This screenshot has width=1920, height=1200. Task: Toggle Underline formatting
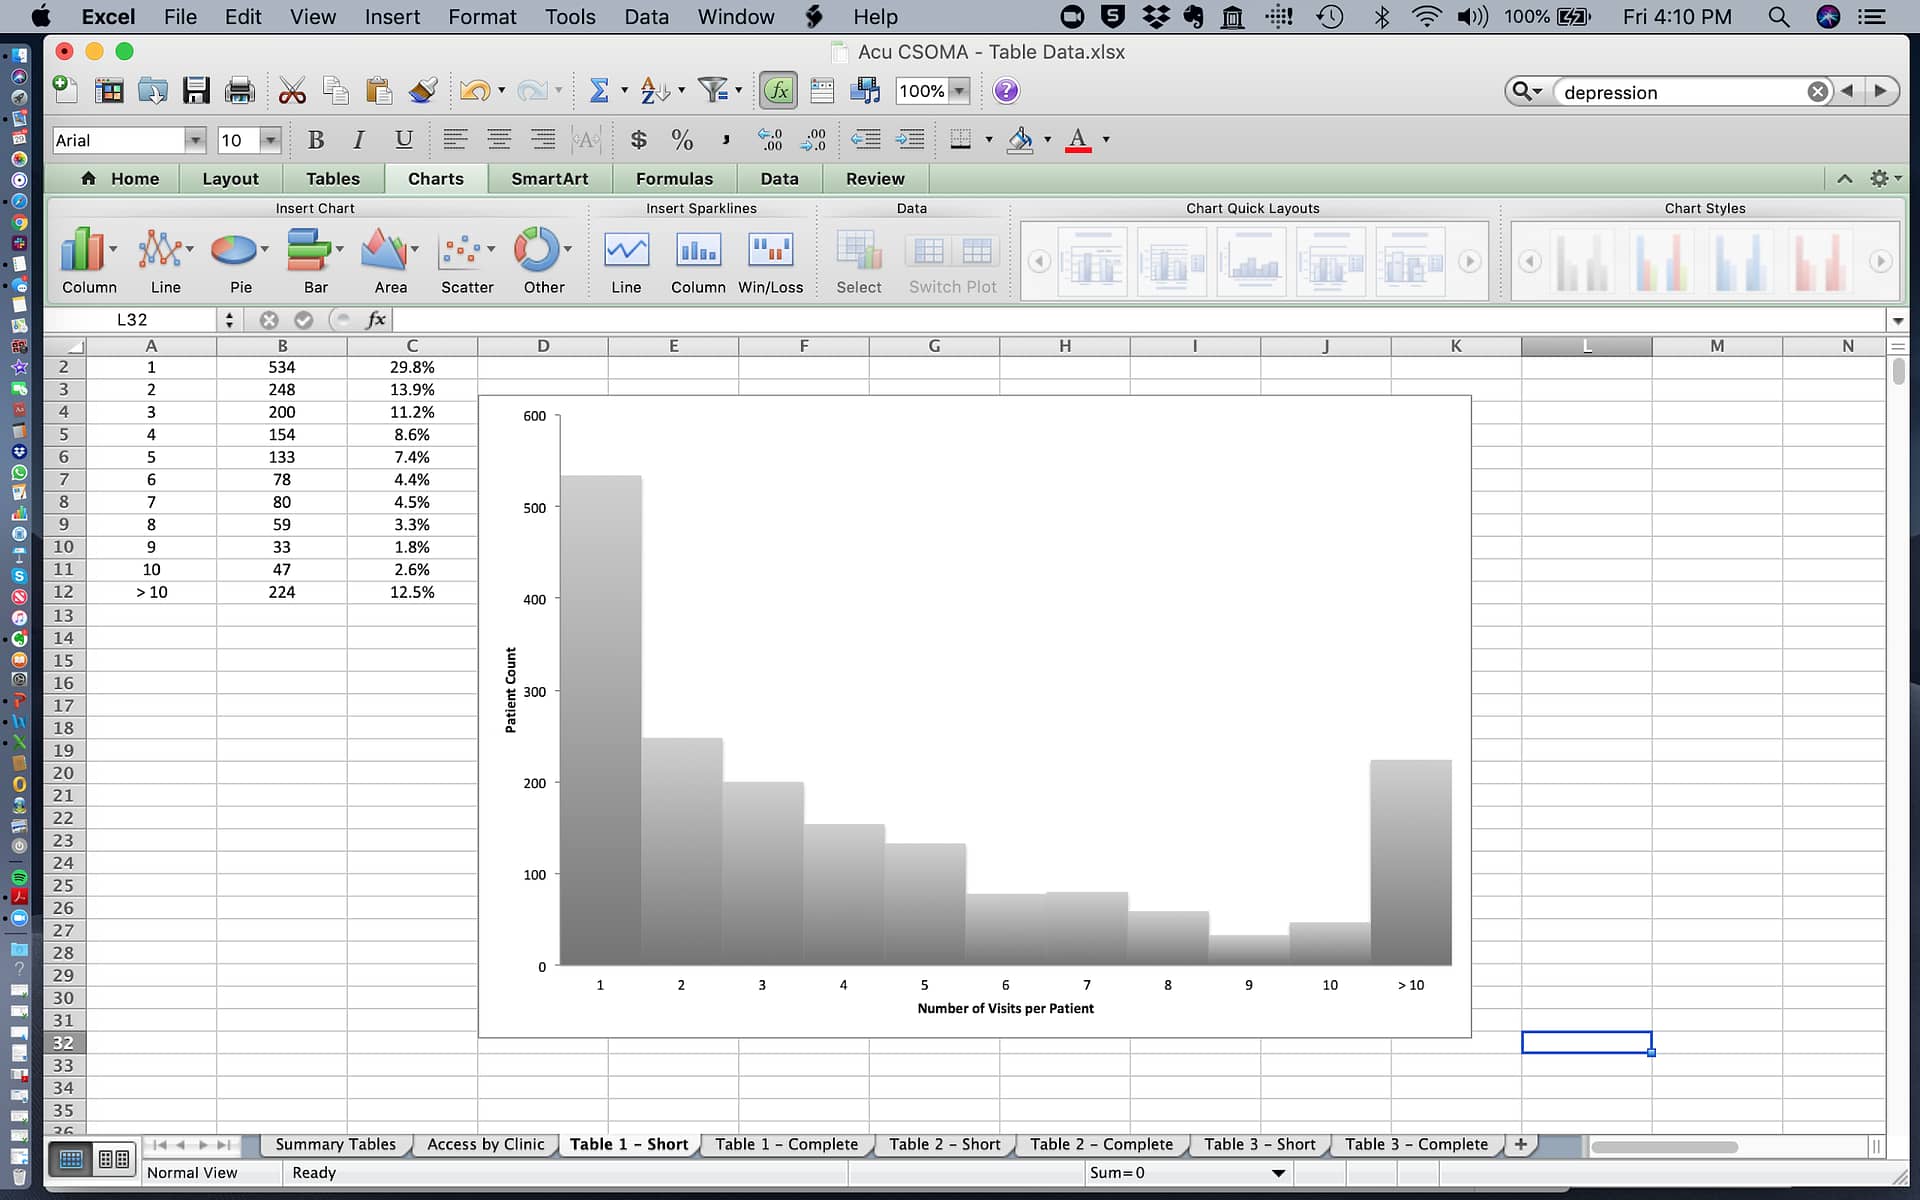point(403,140)
